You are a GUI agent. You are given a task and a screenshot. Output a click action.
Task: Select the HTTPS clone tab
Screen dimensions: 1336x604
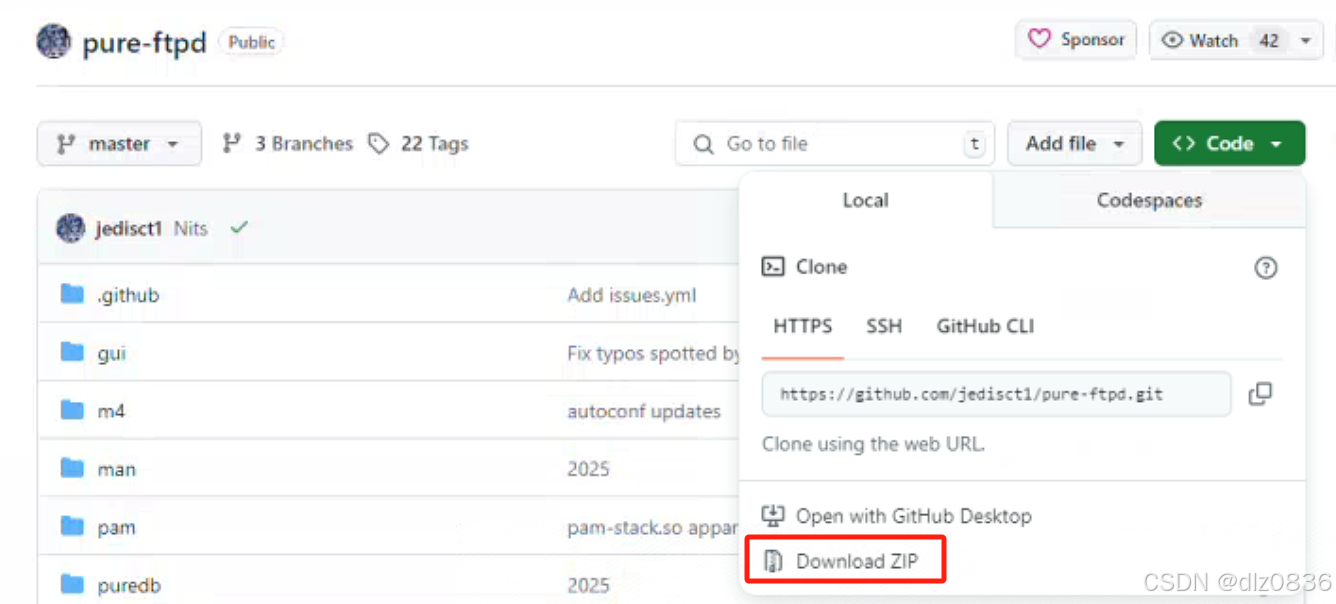(x=803, y=326)
